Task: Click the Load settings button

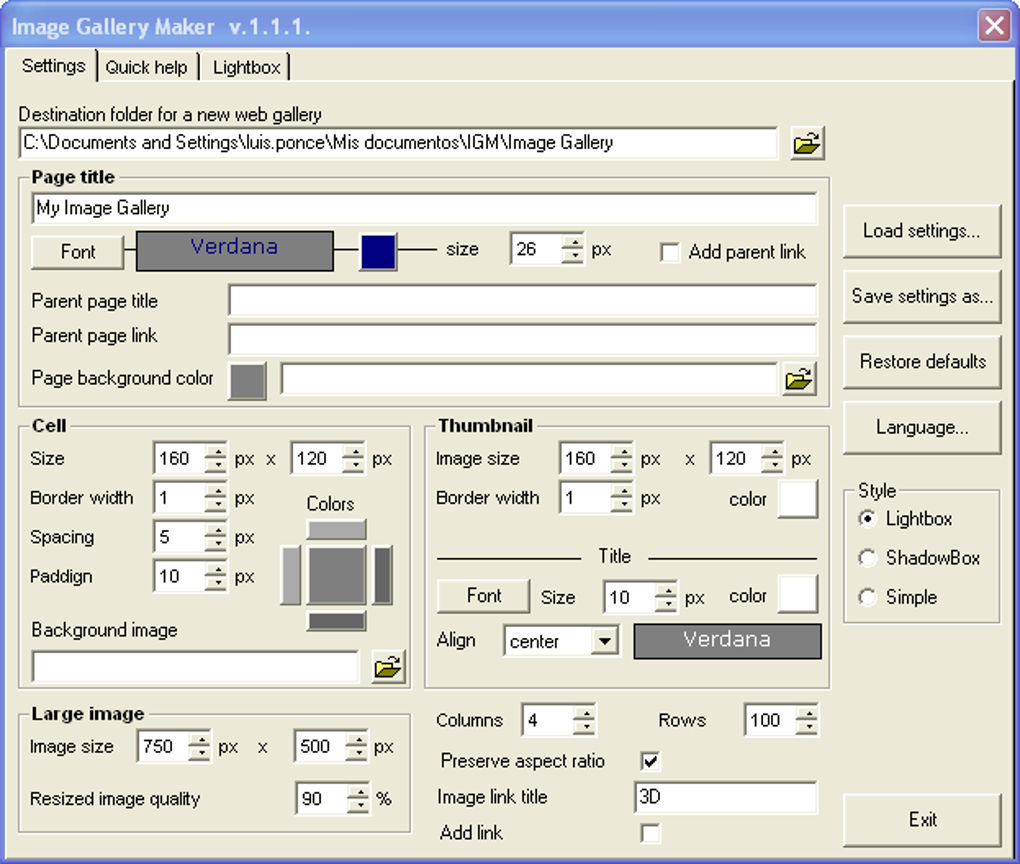Action: (920, 231)
